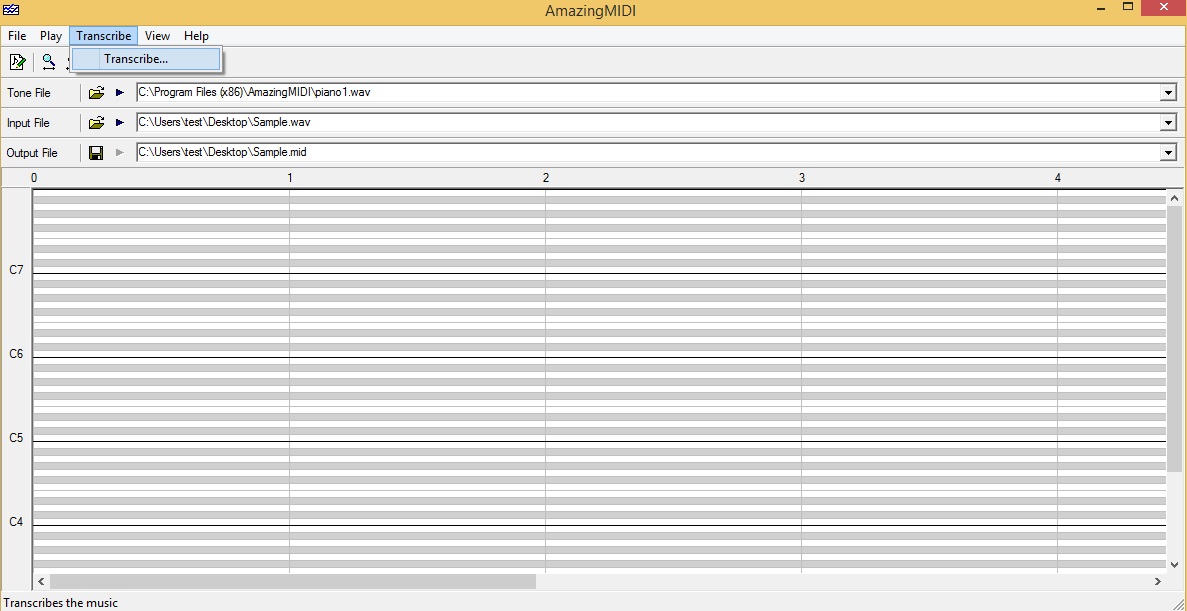1187x611 pixels.
Task: Expand the Tone File path dropdown
Action: tap(1168, 92)
